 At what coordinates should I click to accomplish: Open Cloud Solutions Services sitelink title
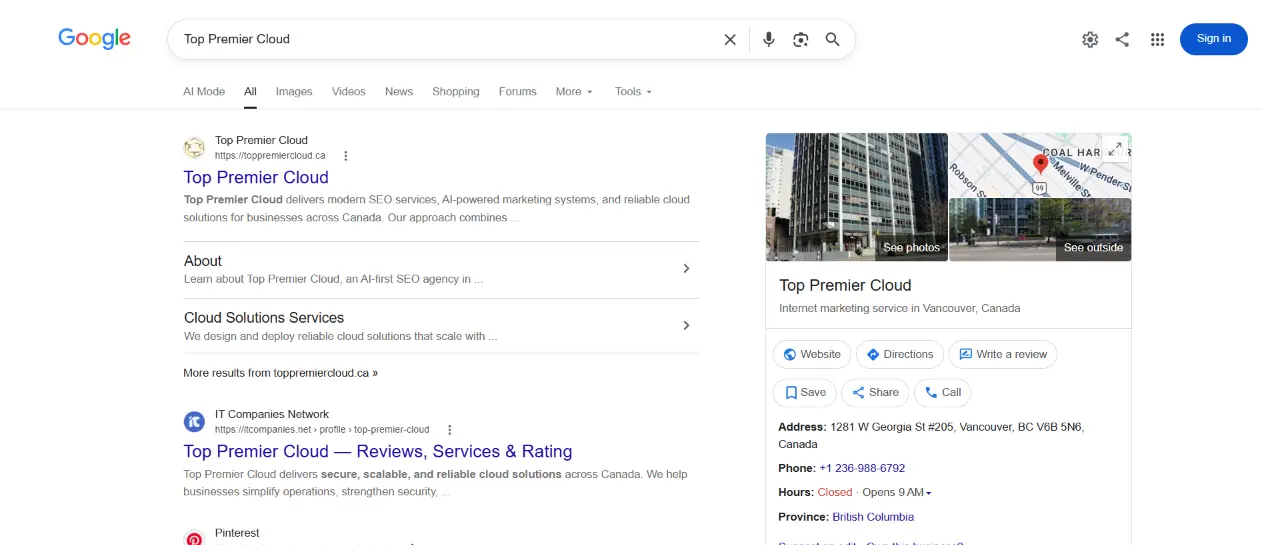coord(264,318)
